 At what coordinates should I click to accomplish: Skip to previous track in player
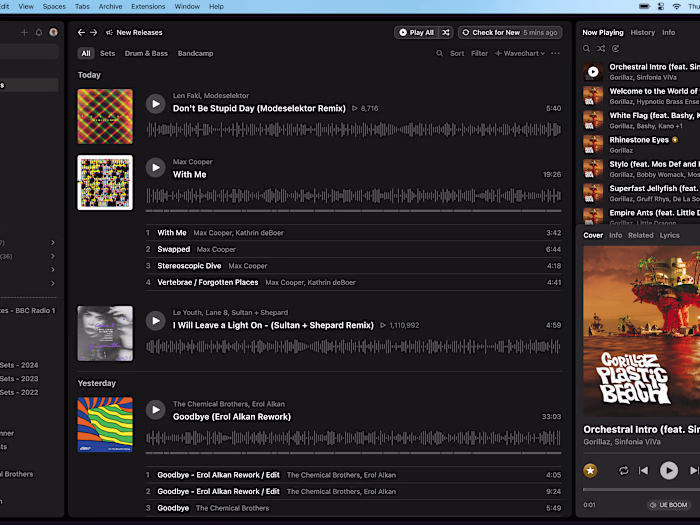click(643, 470)
